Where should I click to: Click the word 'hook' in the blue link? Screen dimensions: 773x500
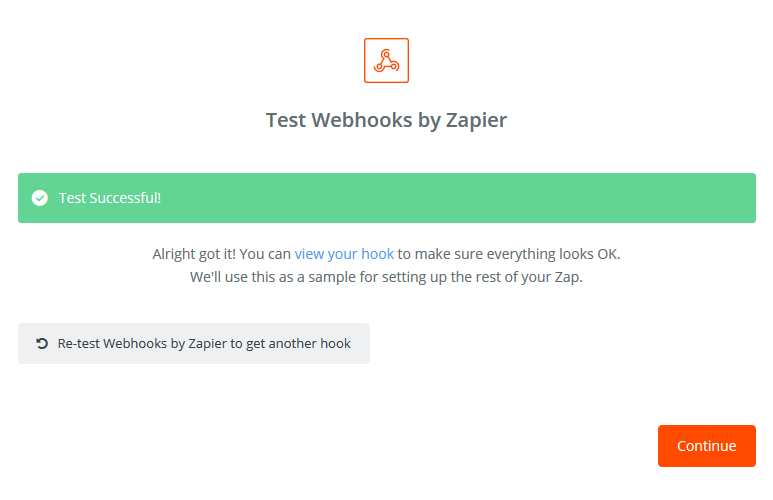point(378,254)
